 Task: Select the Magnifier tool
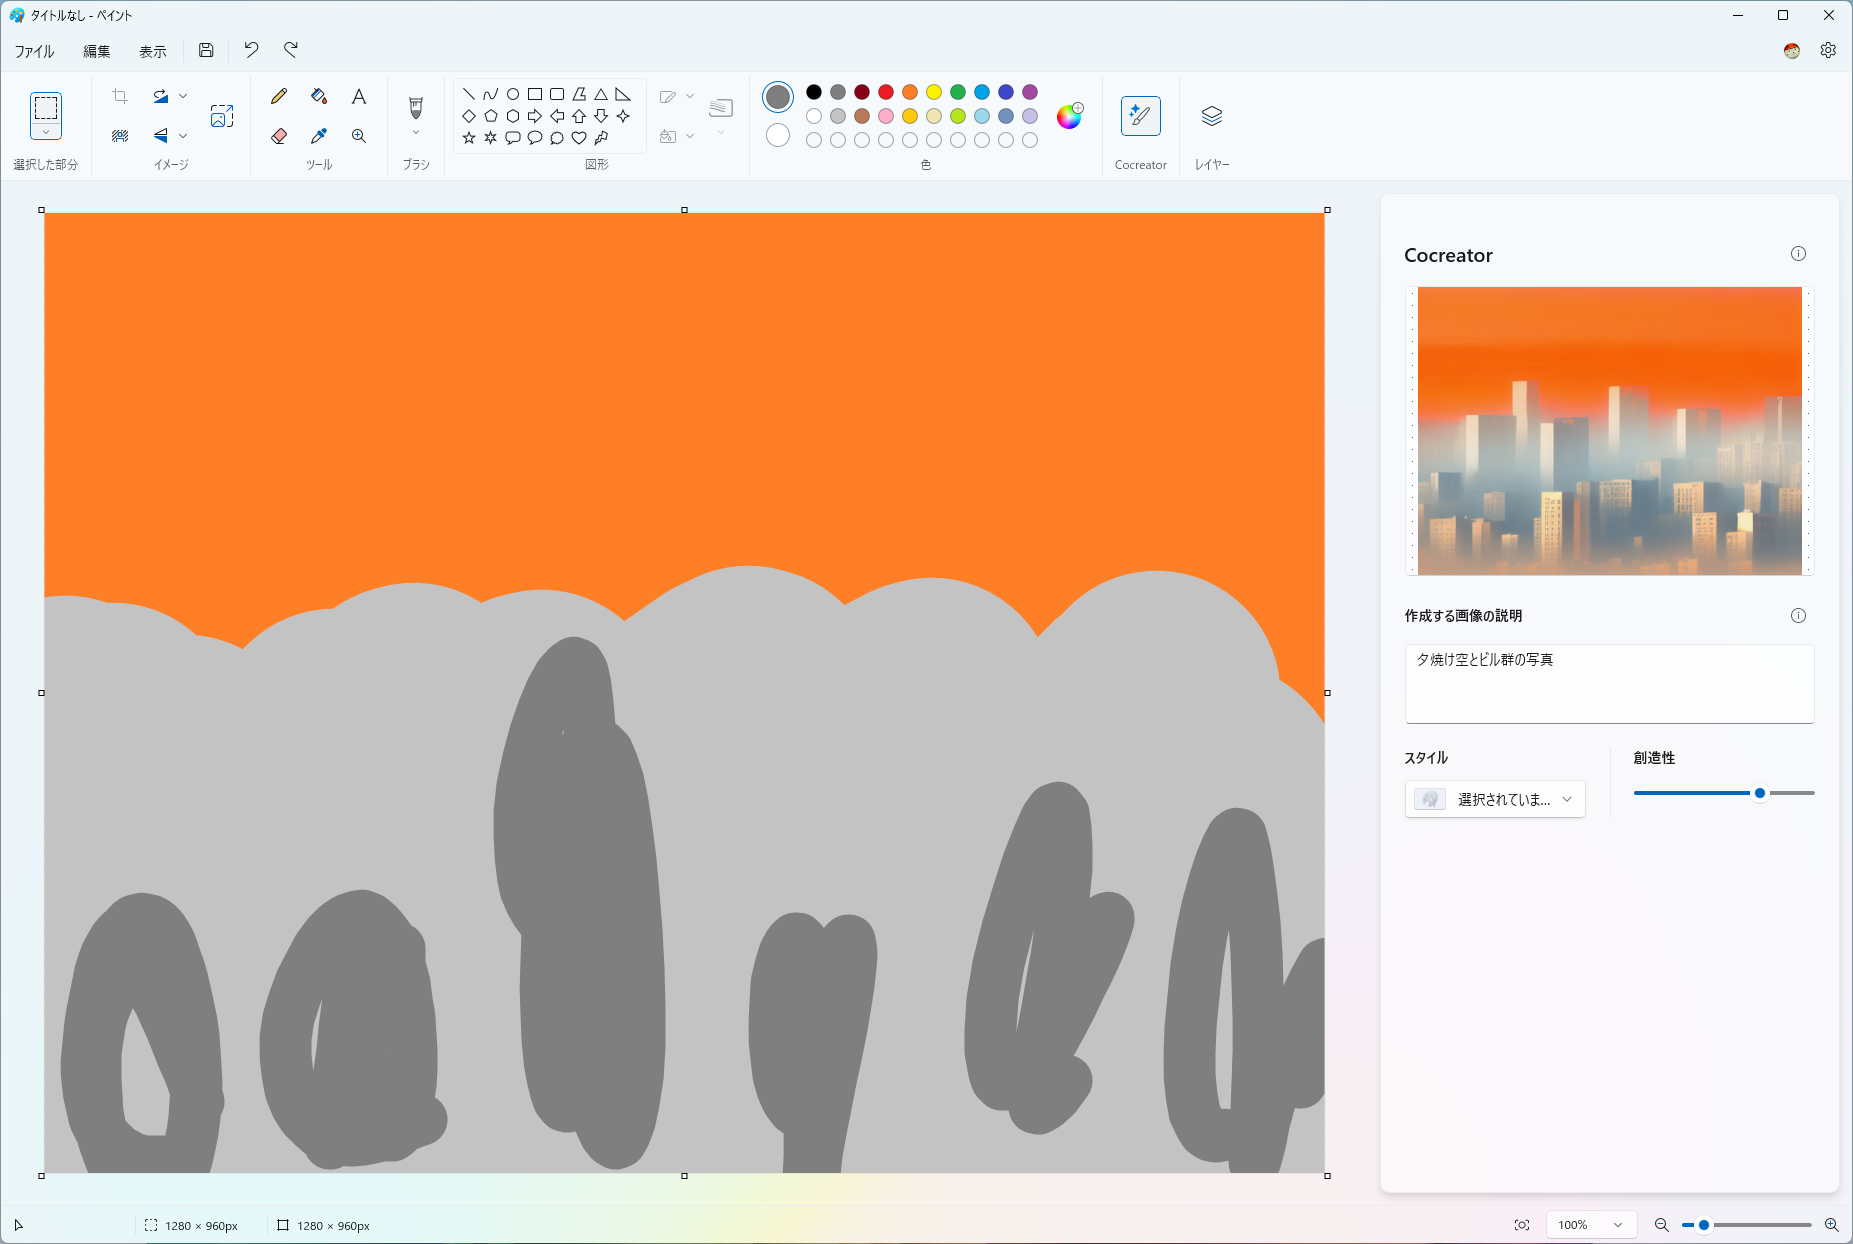click(359, 136)
